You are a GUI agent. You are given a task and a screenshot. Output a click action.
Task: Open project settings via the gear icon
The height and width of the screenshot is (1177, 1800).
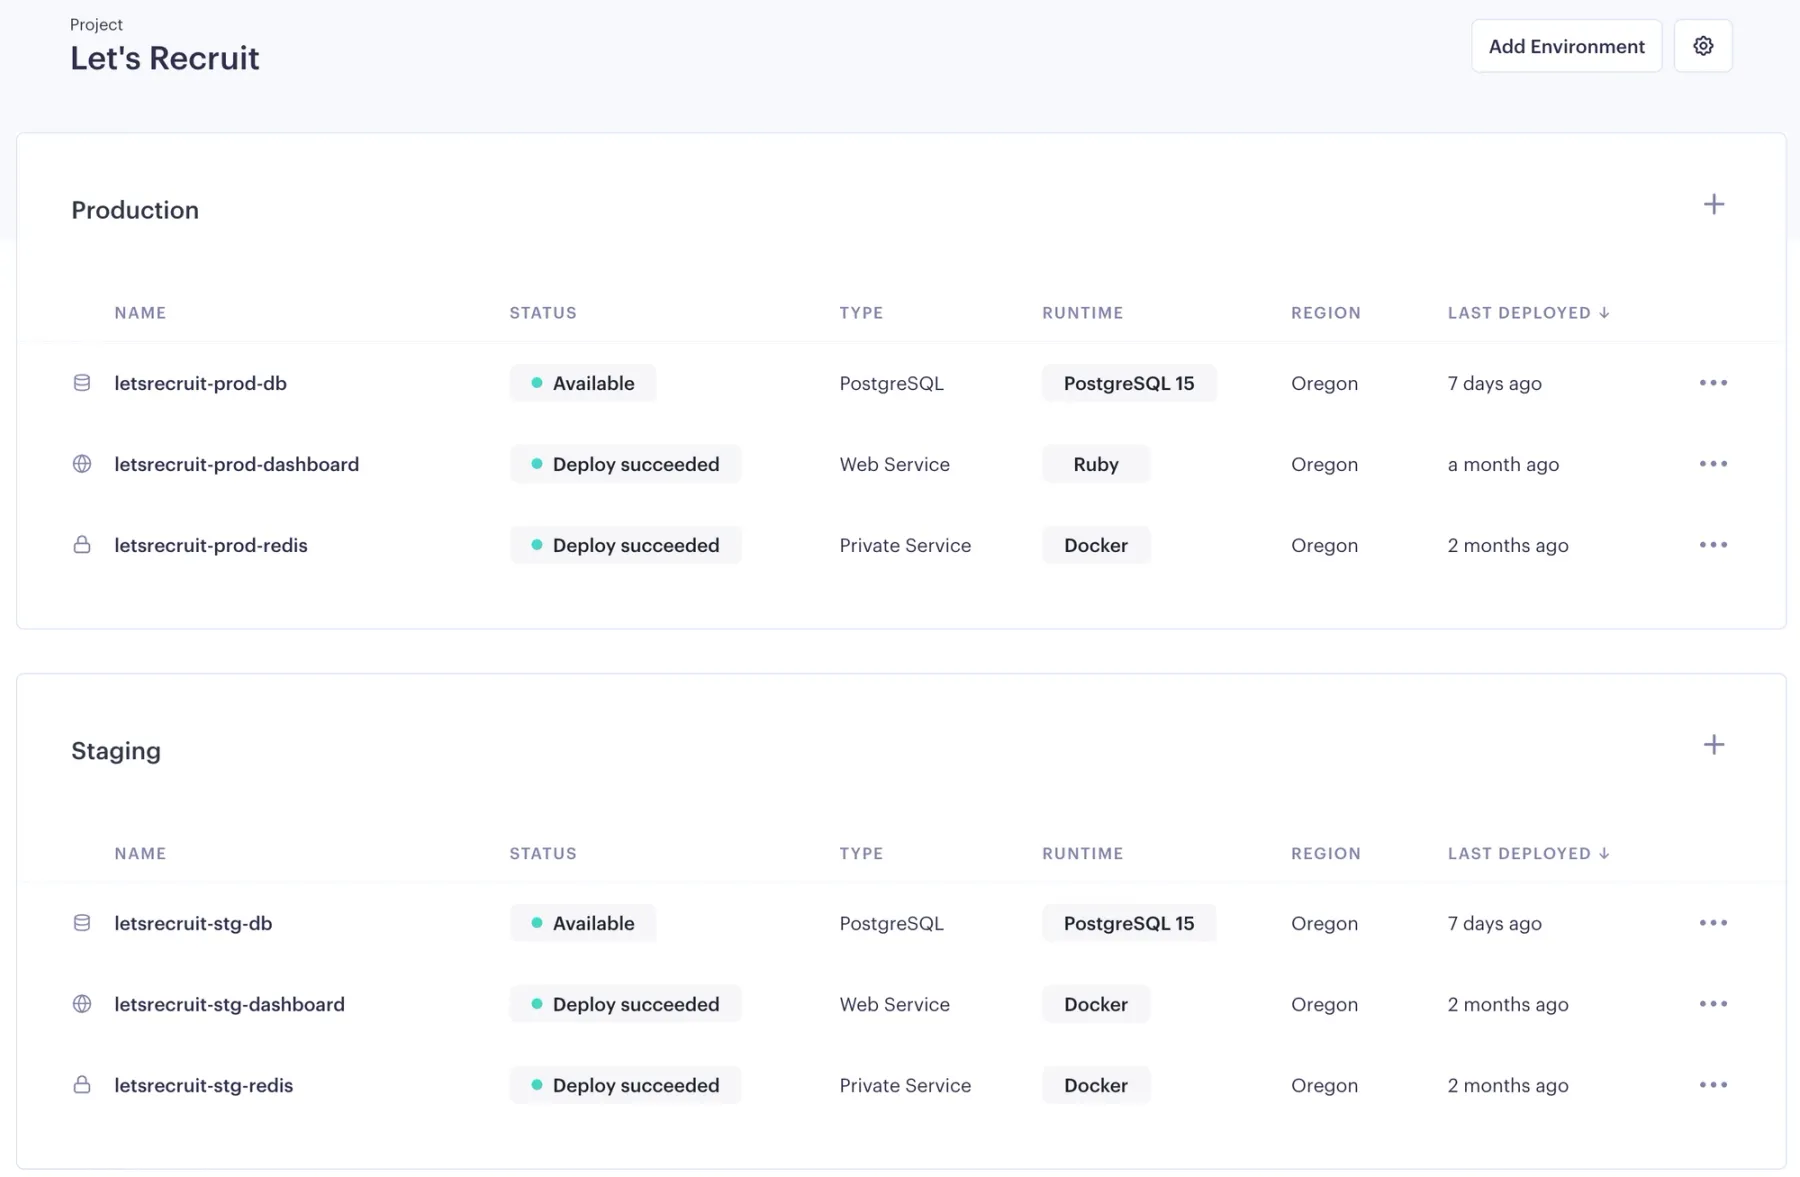click(x=1703, y=45)
